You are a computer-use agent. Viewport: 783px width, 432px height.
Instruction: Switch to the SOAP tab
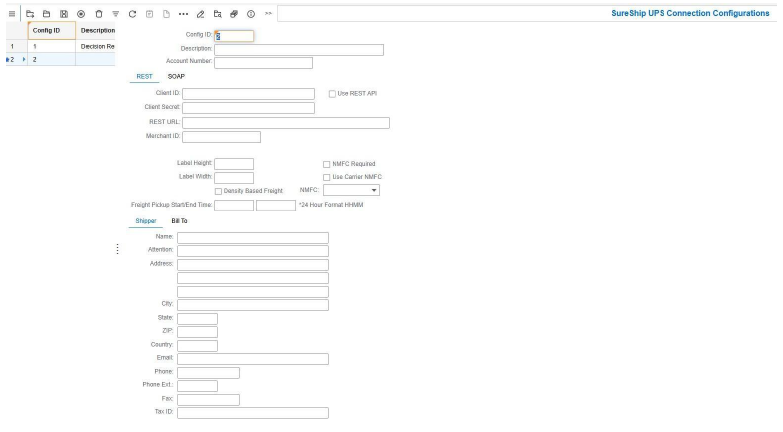(176, 76)
